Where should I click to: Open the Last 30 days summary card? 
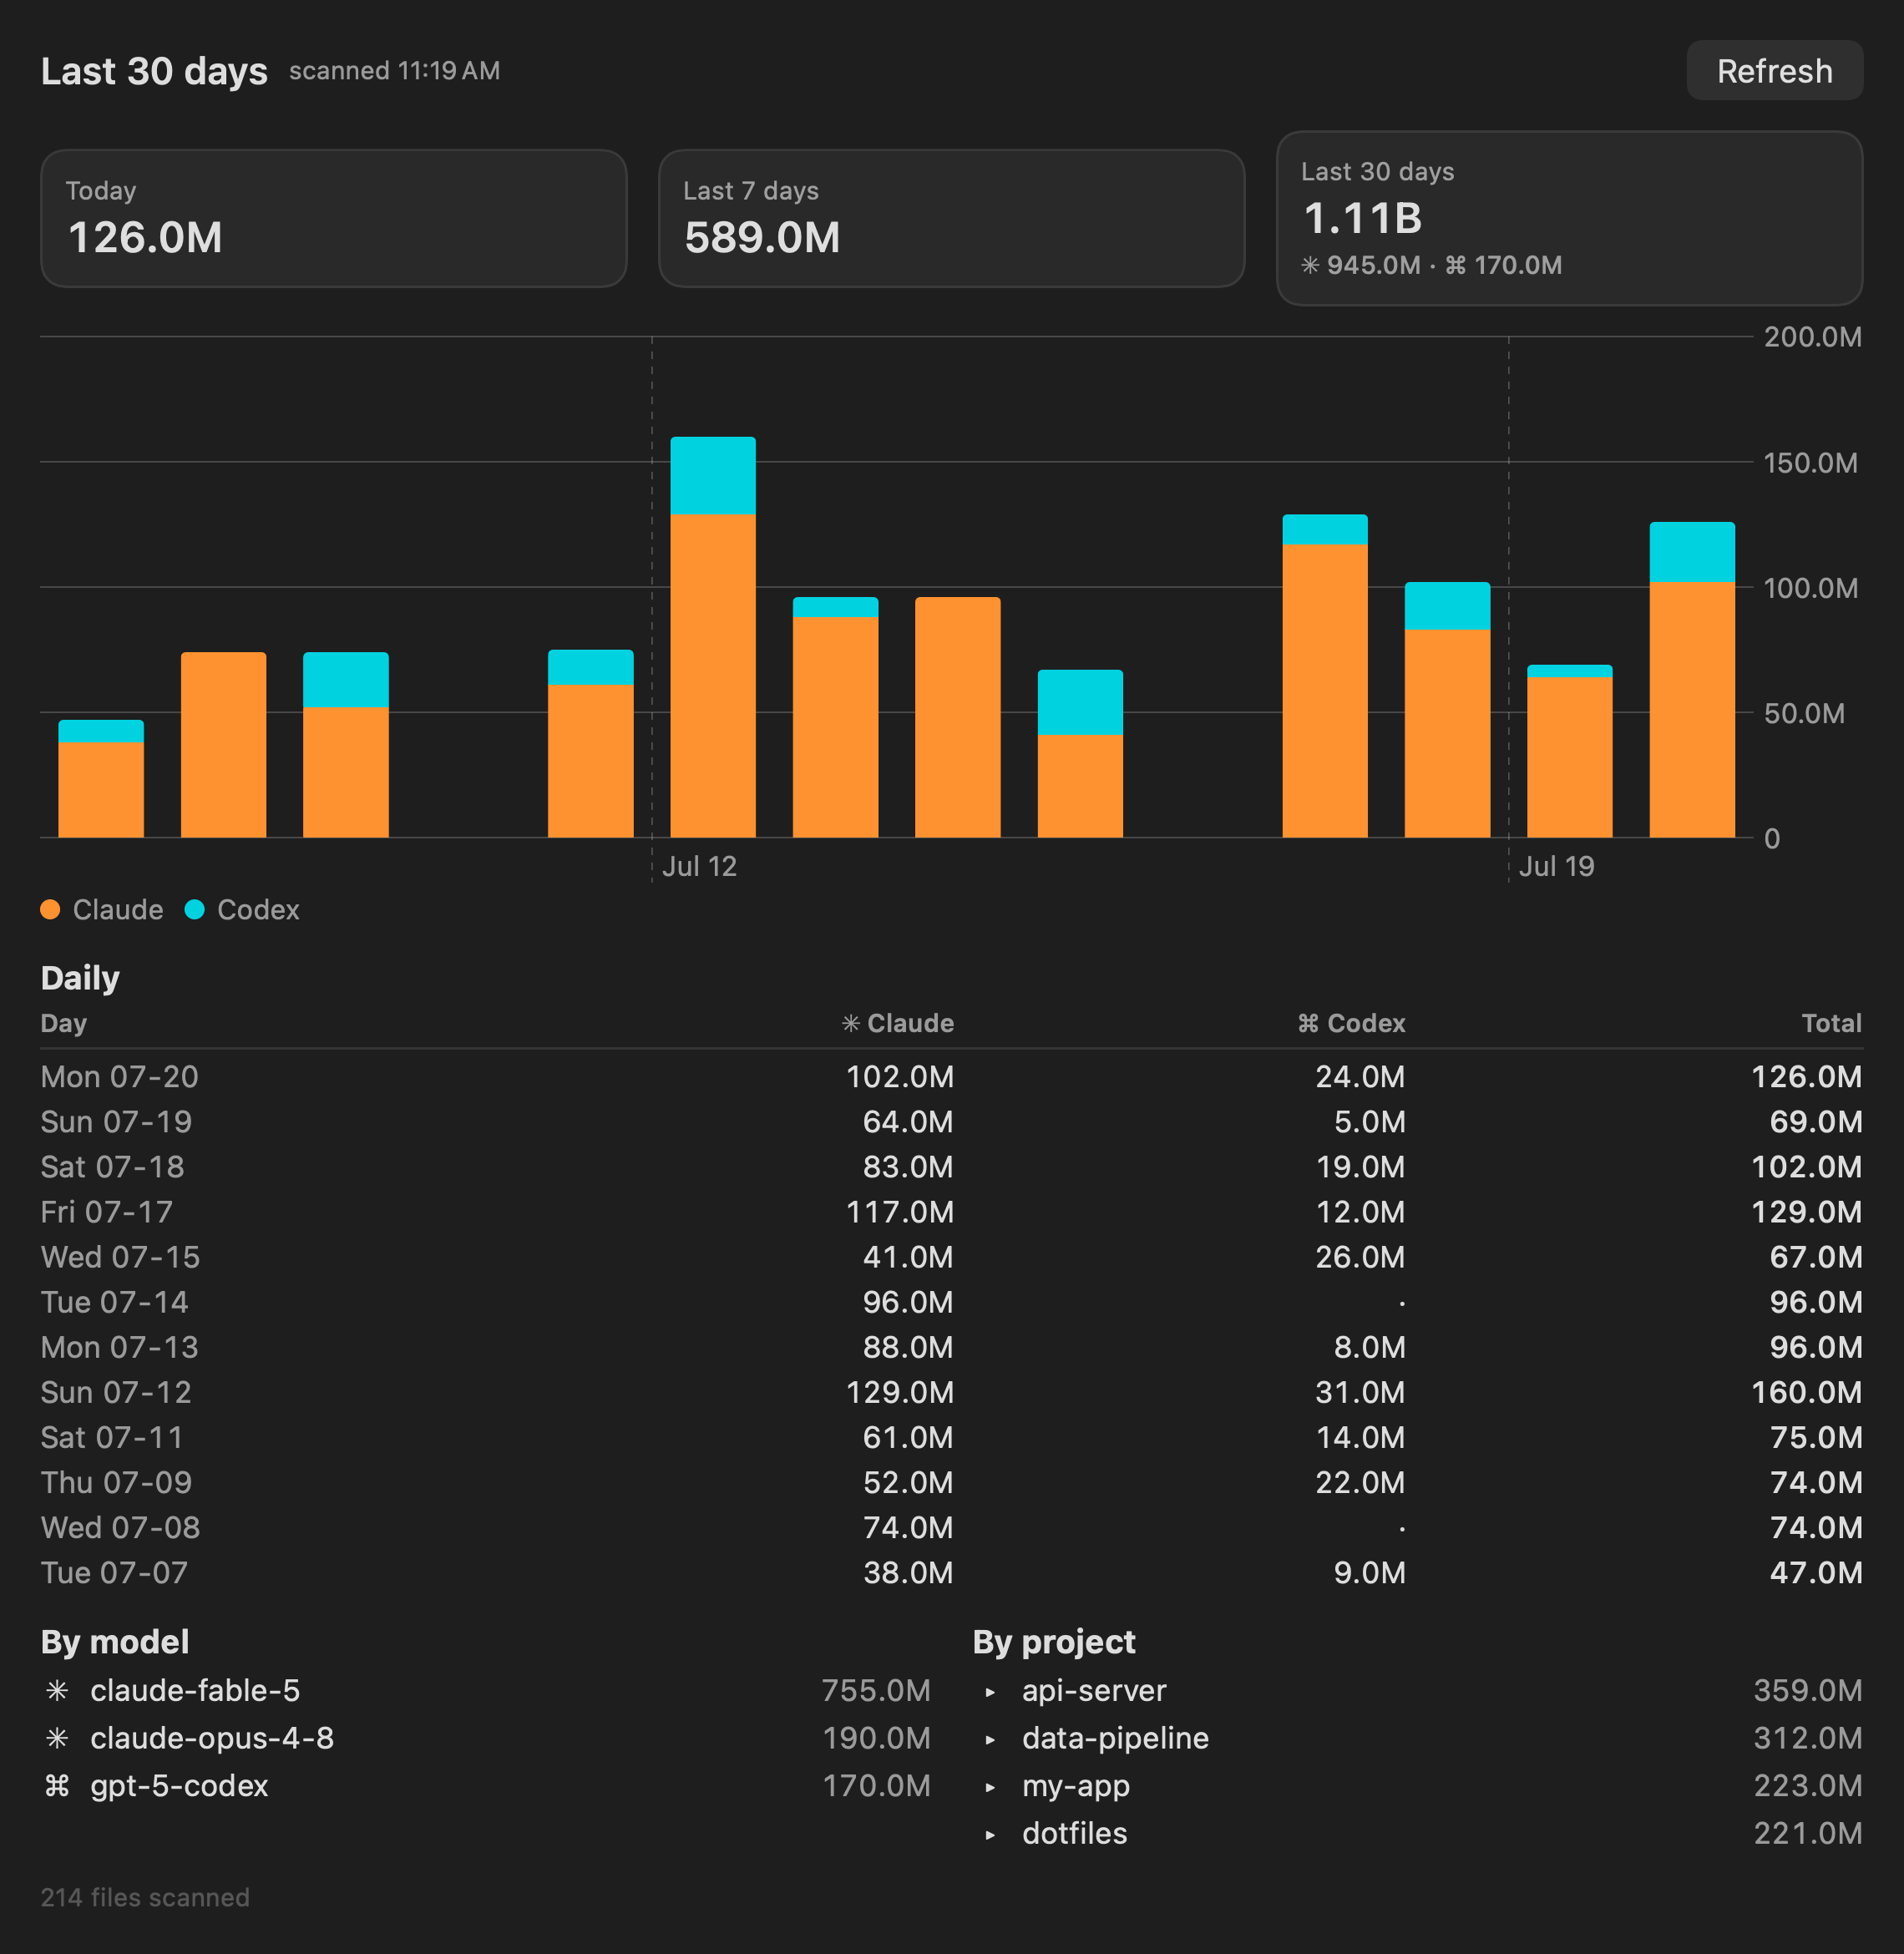[x=1569, y=218]
